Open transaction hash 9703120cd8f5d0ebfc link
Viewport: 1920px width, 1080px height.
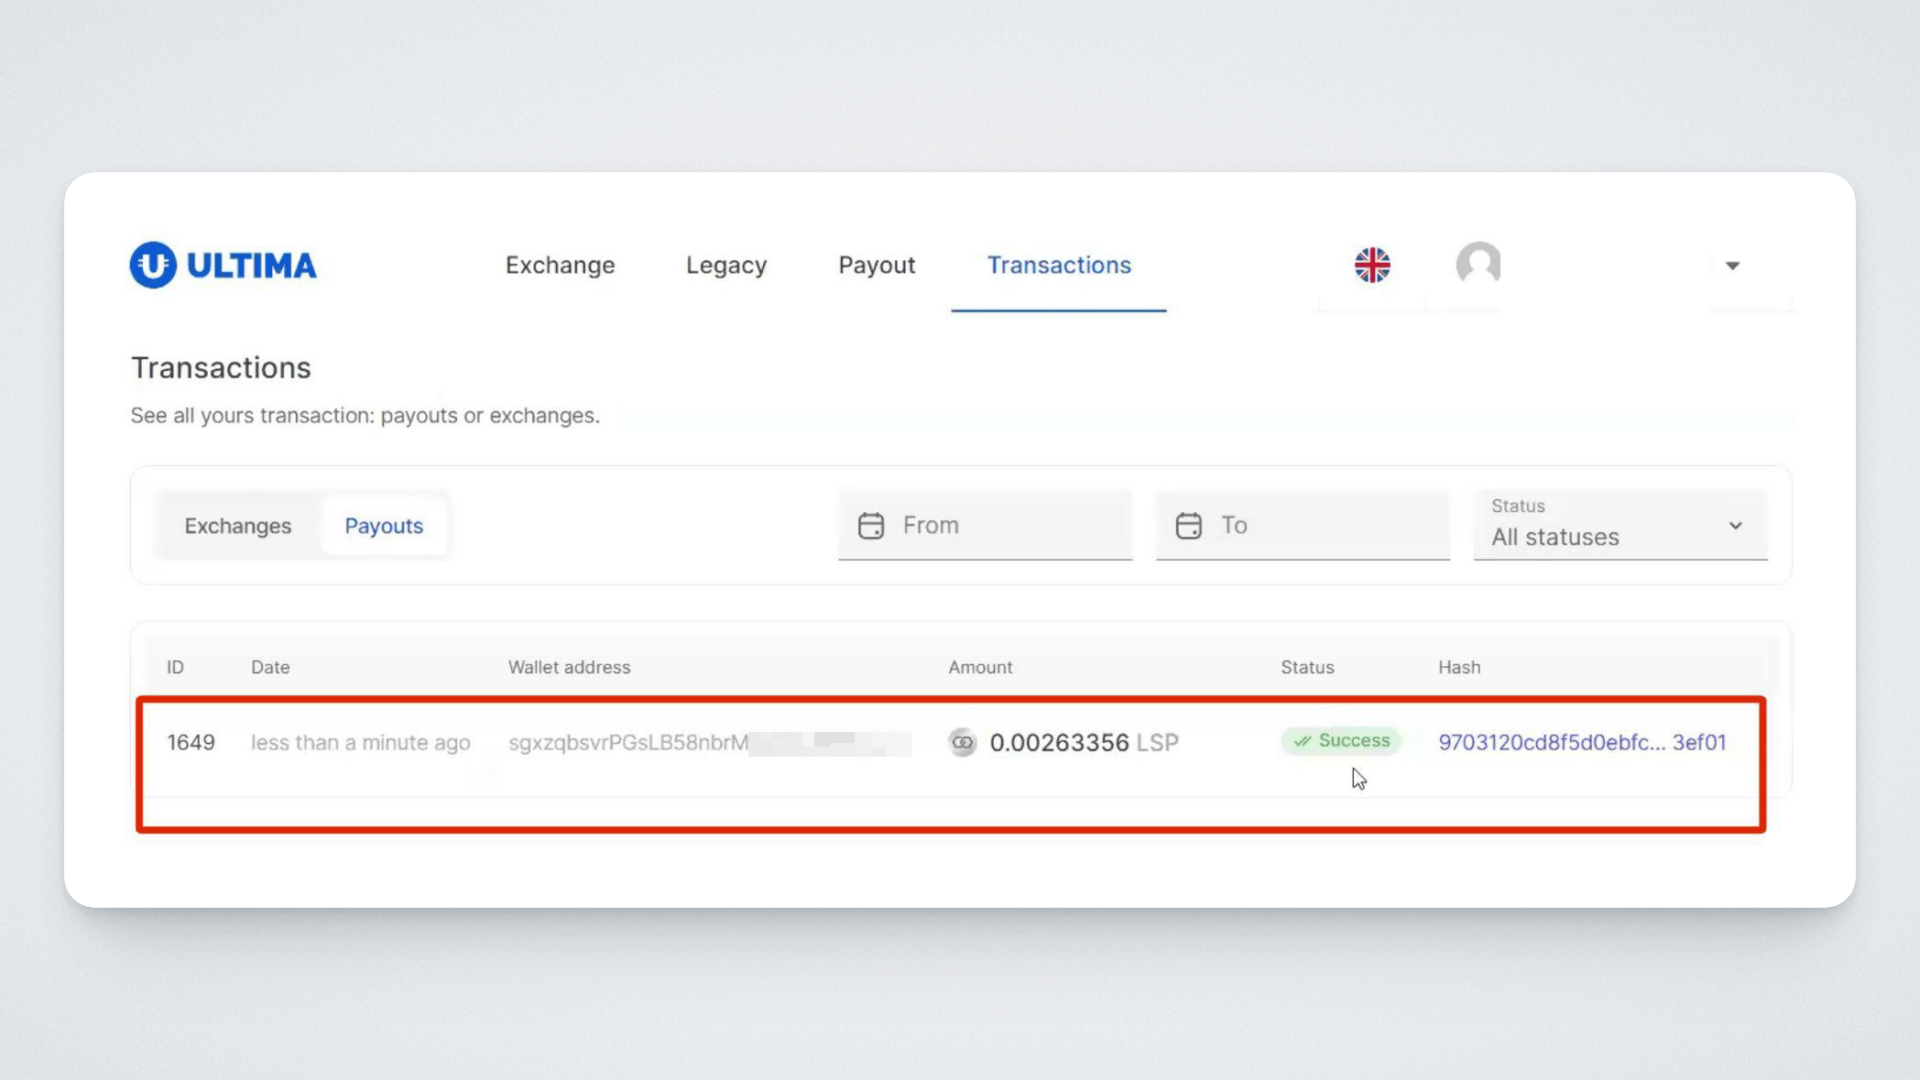click(1582, 742)
